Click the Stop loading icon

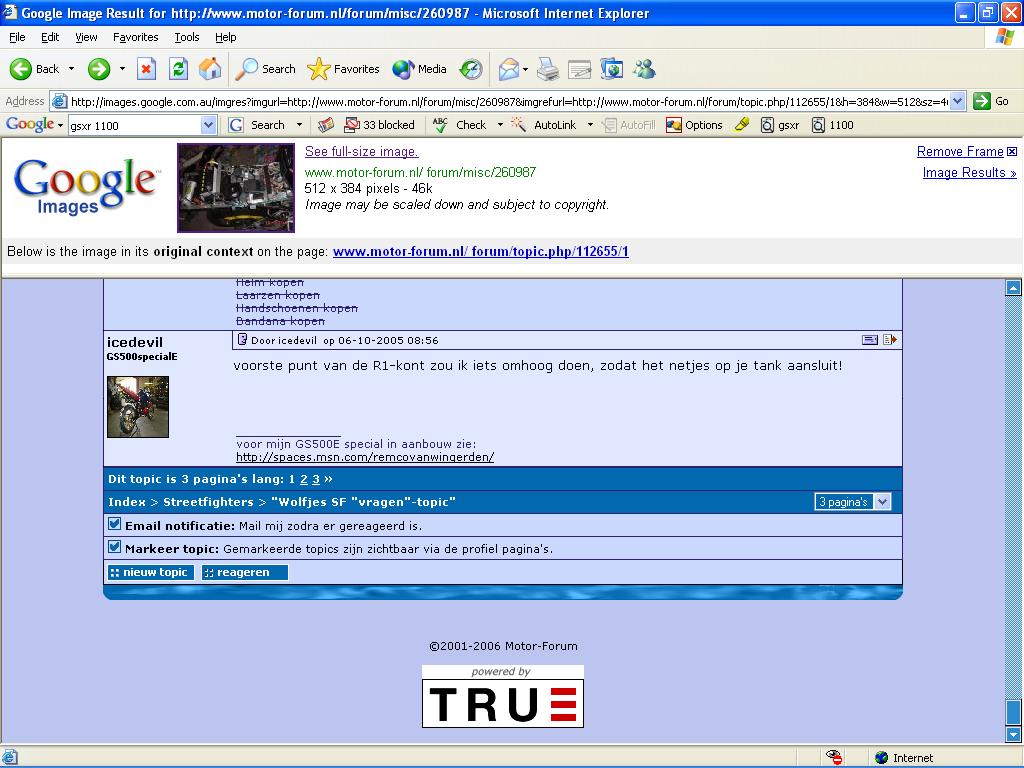click(x=146, y=69)
